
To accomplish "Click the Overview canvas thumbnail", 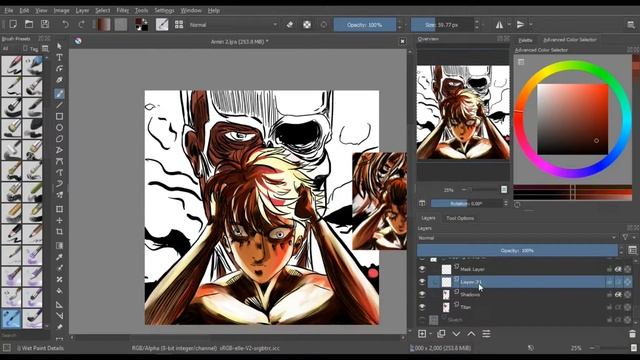I will (x=463, y=112).
